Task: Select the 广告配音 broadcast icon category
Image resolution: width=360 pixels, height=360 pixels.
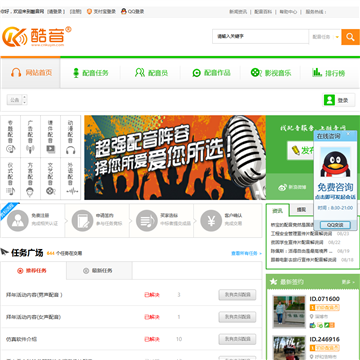Action: [x=31, y=136]
